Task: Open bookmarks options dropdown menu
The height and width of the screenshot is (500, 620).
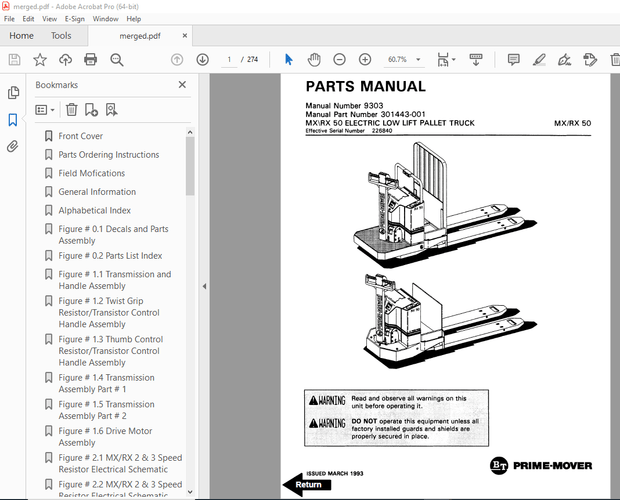Action: [x=45, y=109]
